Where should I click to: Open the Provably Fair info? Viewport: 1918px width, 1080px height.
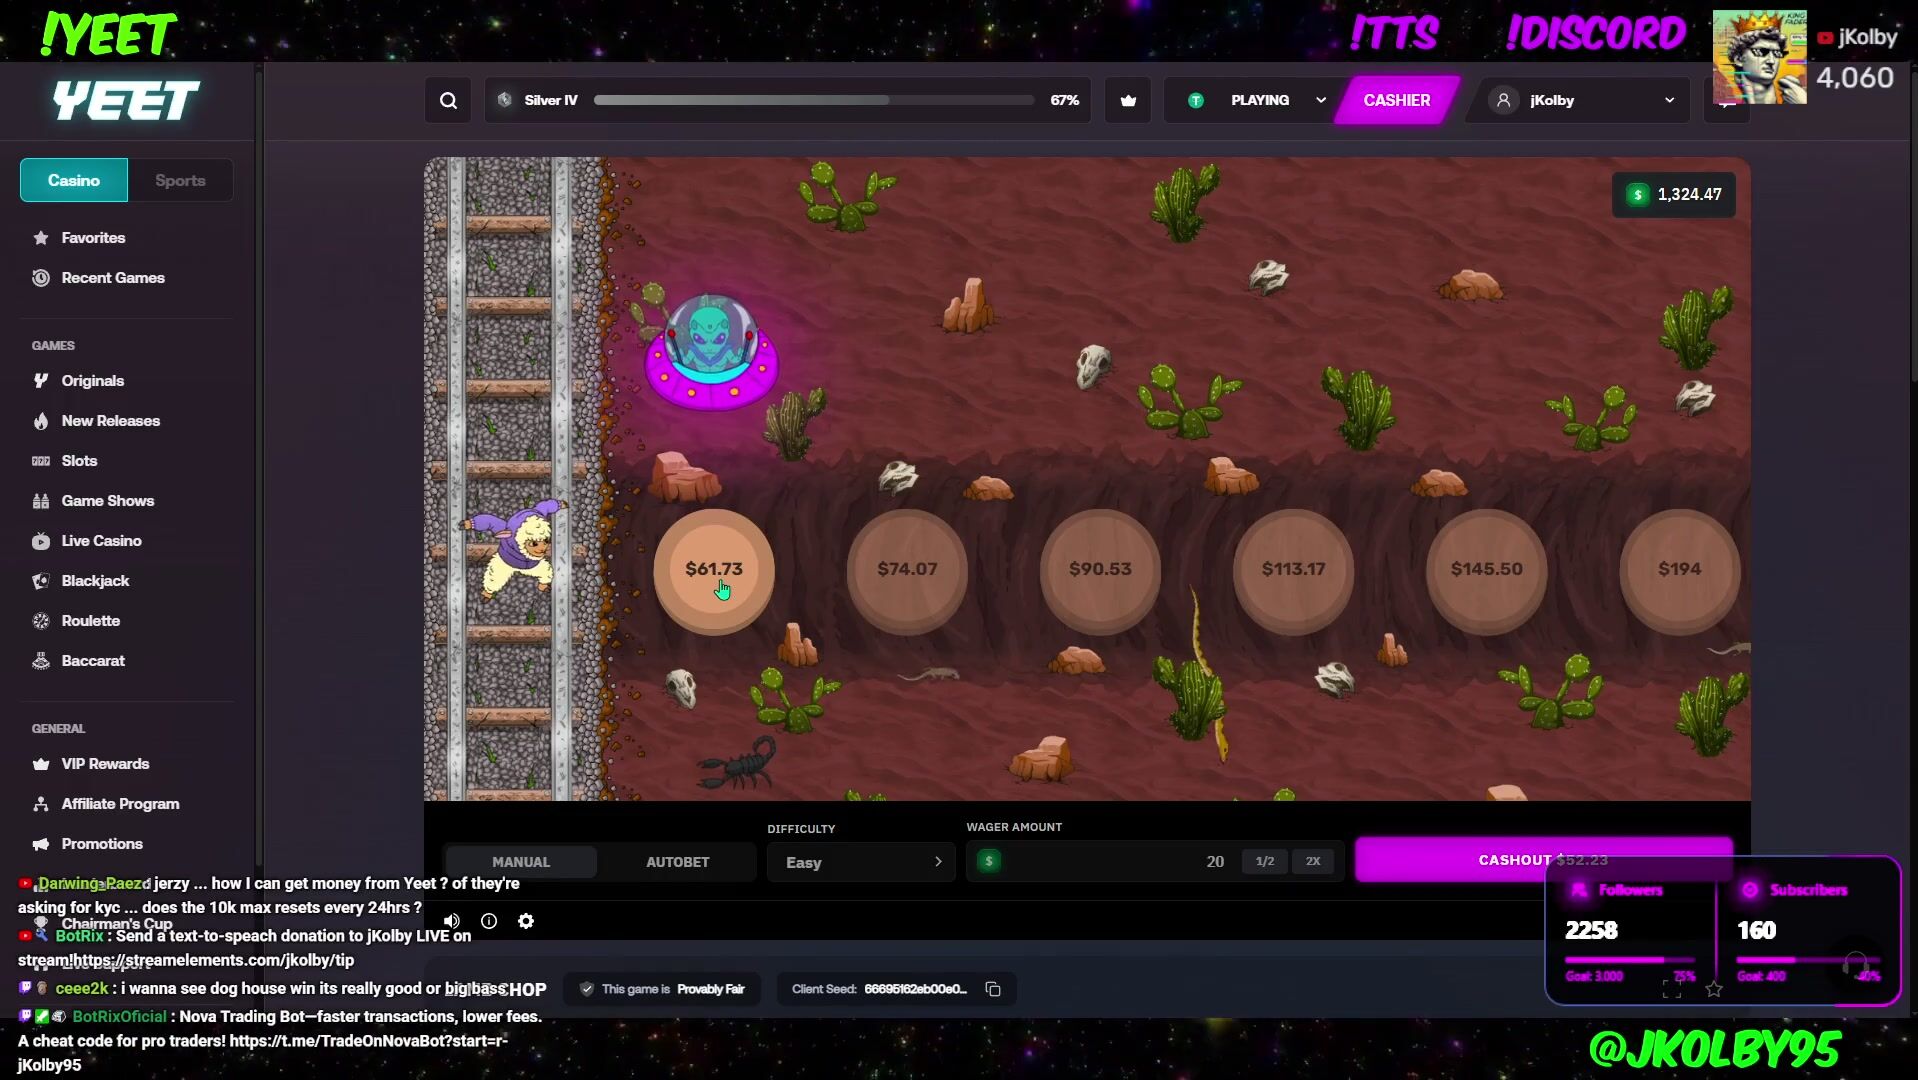(x=662, y=989)
